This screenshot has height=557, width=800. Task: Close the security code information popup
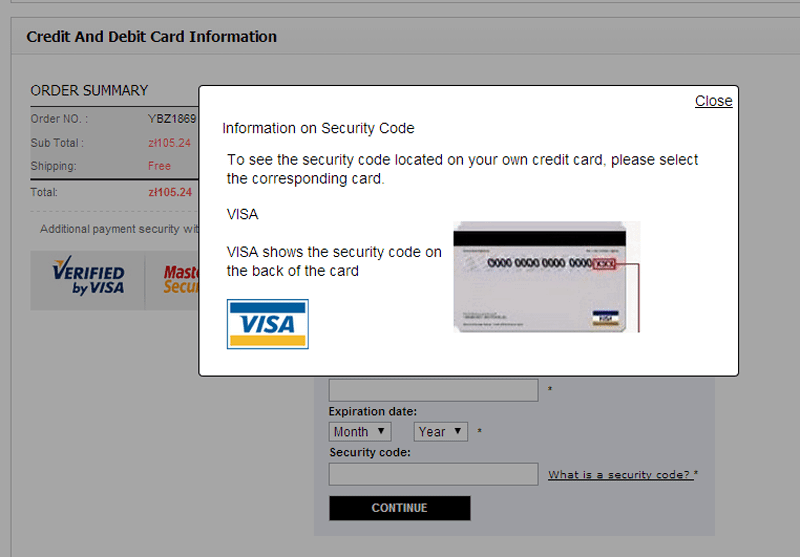tap(713, 101)
